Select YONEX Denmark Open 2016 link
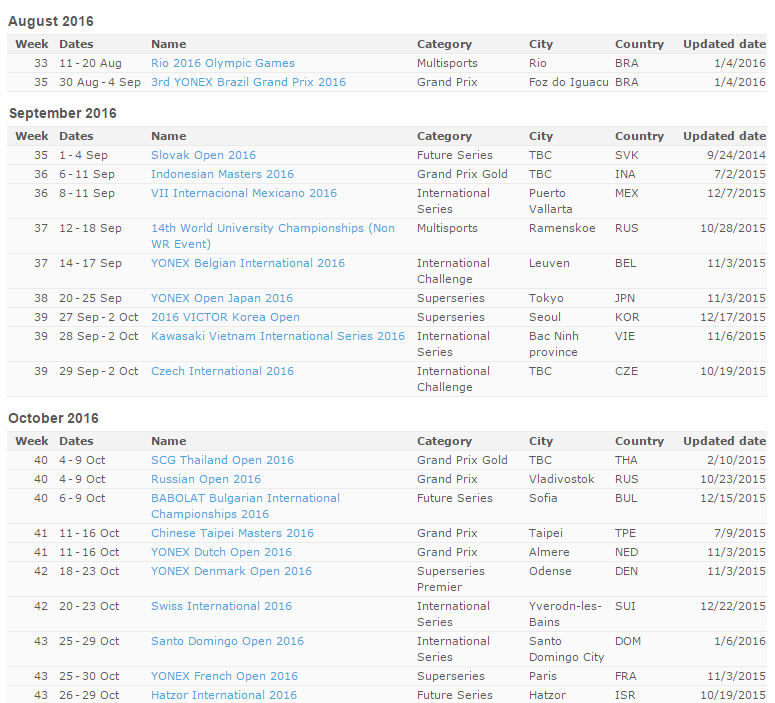This screenshot has width=775, height=703. pos(231,571)
